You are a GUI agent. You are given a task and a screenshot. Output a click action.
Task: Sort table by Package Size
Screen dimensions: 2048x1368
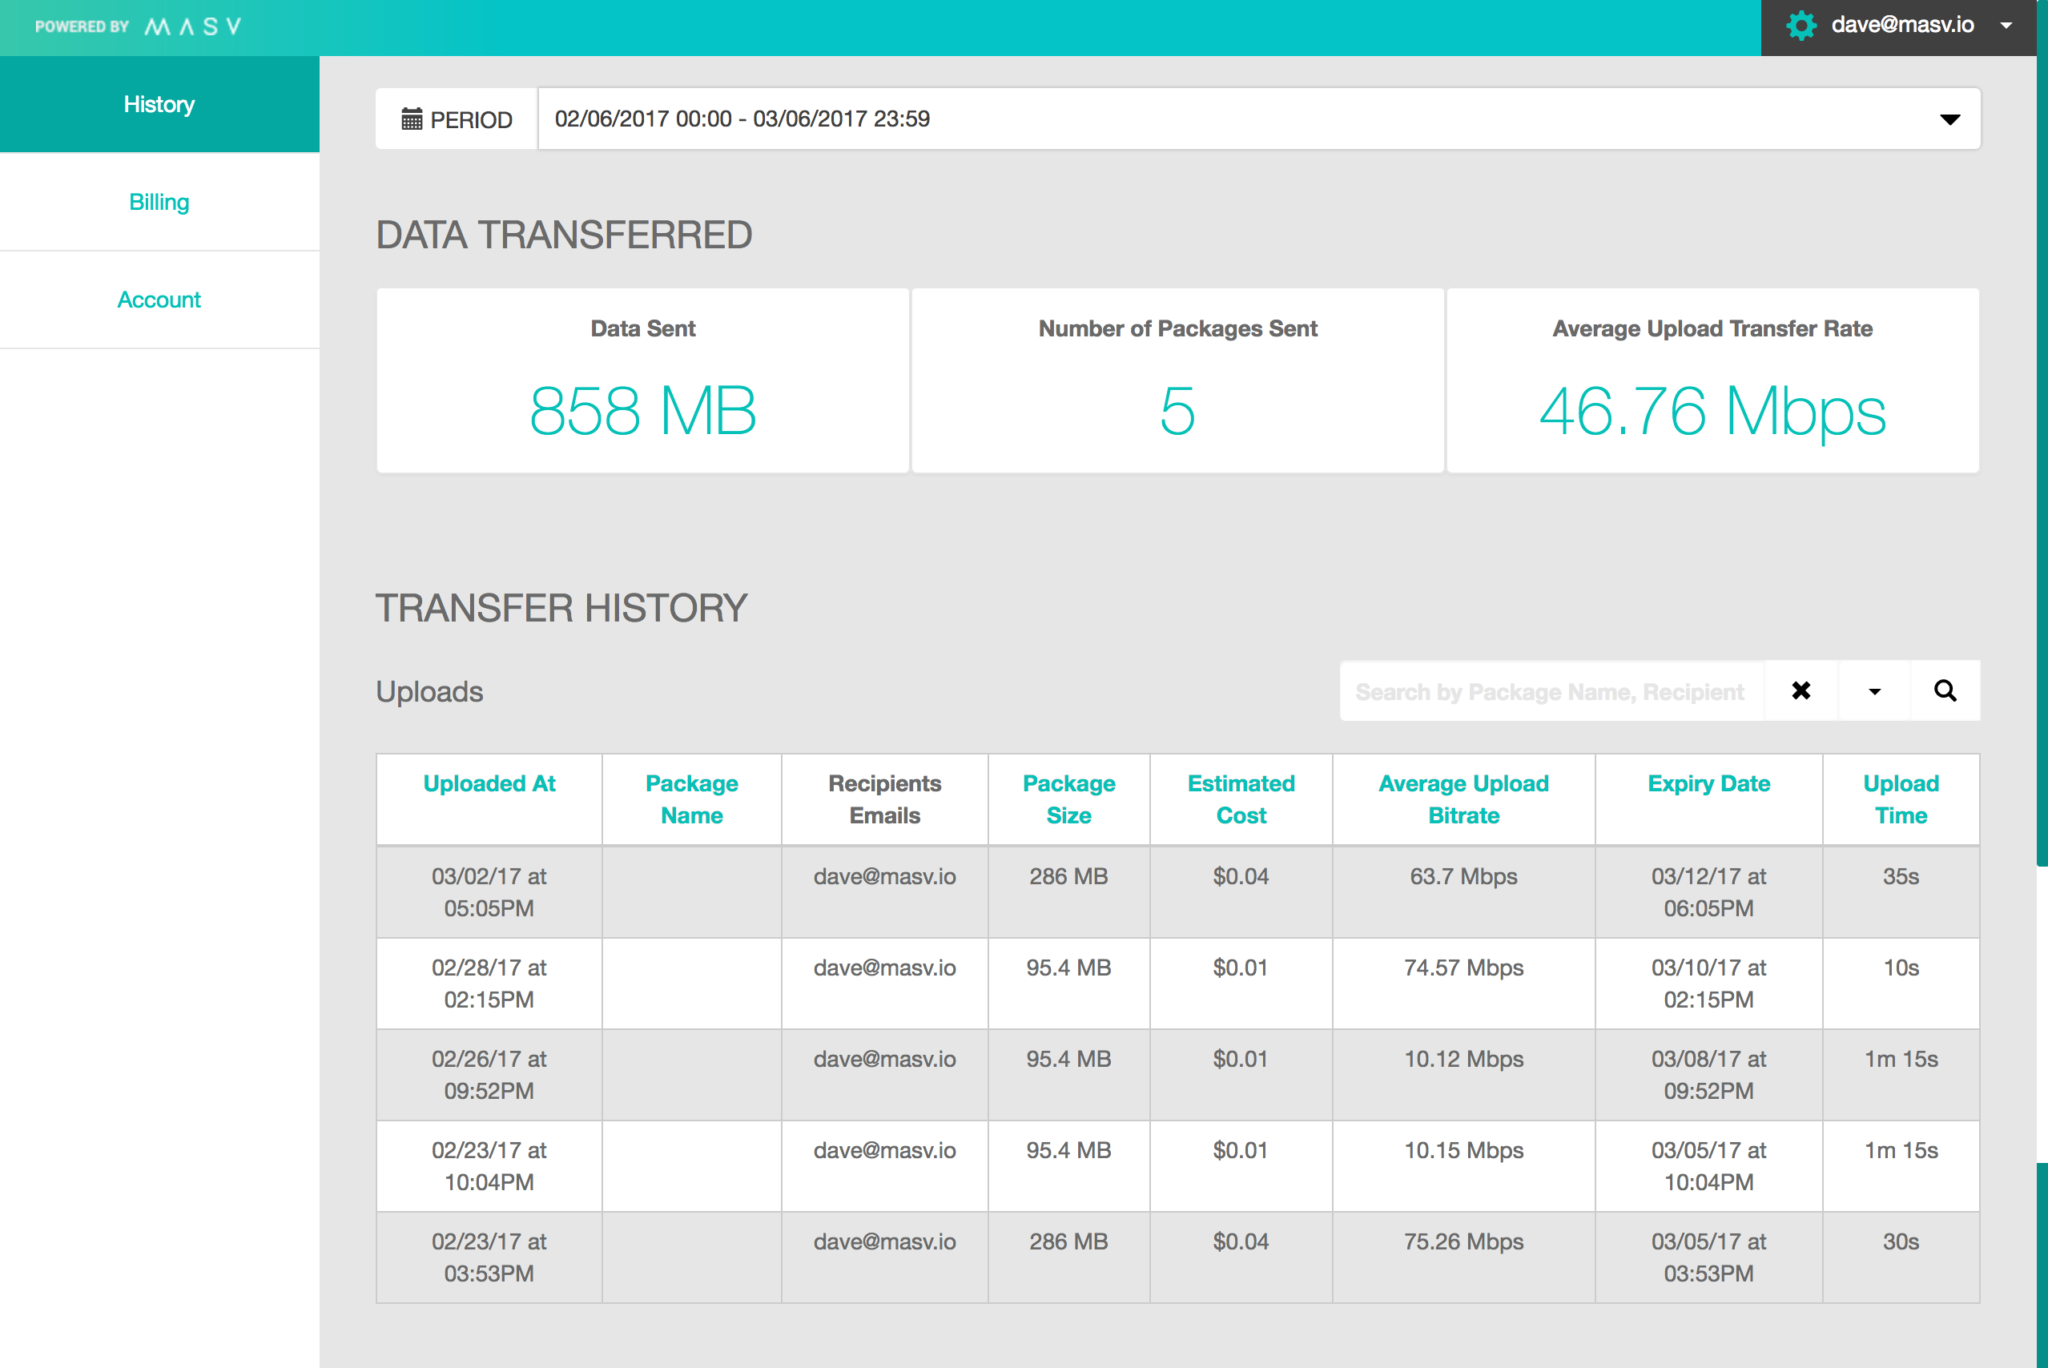(x=1068, y=799)
